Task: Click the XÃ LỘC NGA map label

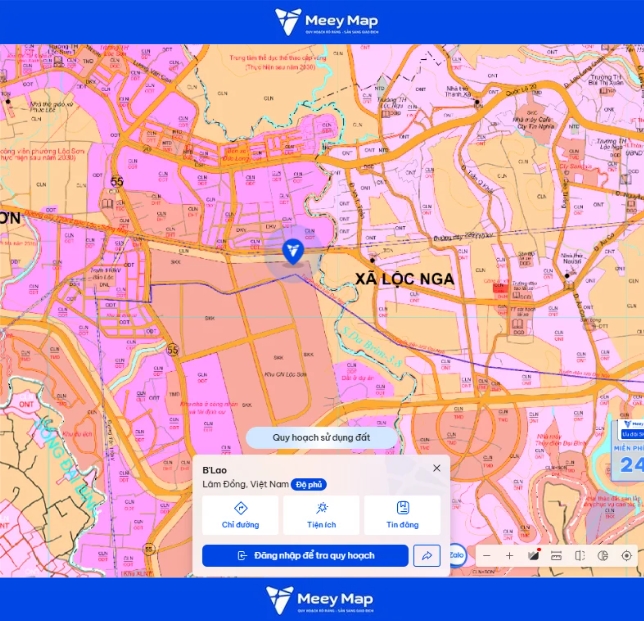Action: [405, 279]
